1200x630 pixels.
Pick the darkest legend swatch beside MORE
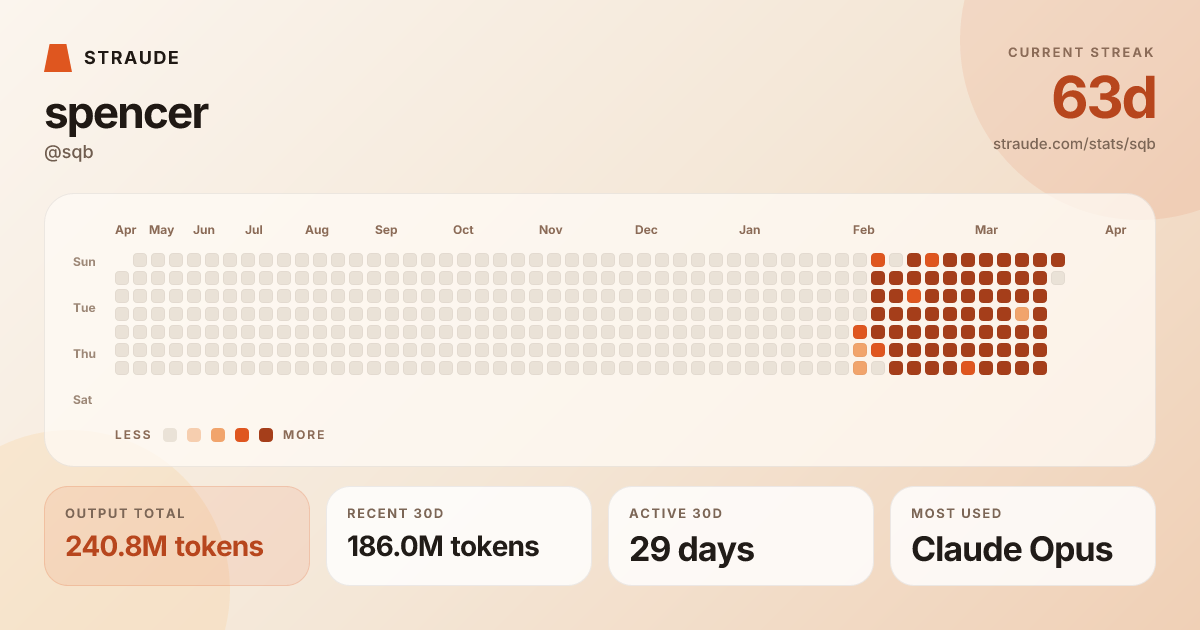pyautogui.click(x=266, y=435)
